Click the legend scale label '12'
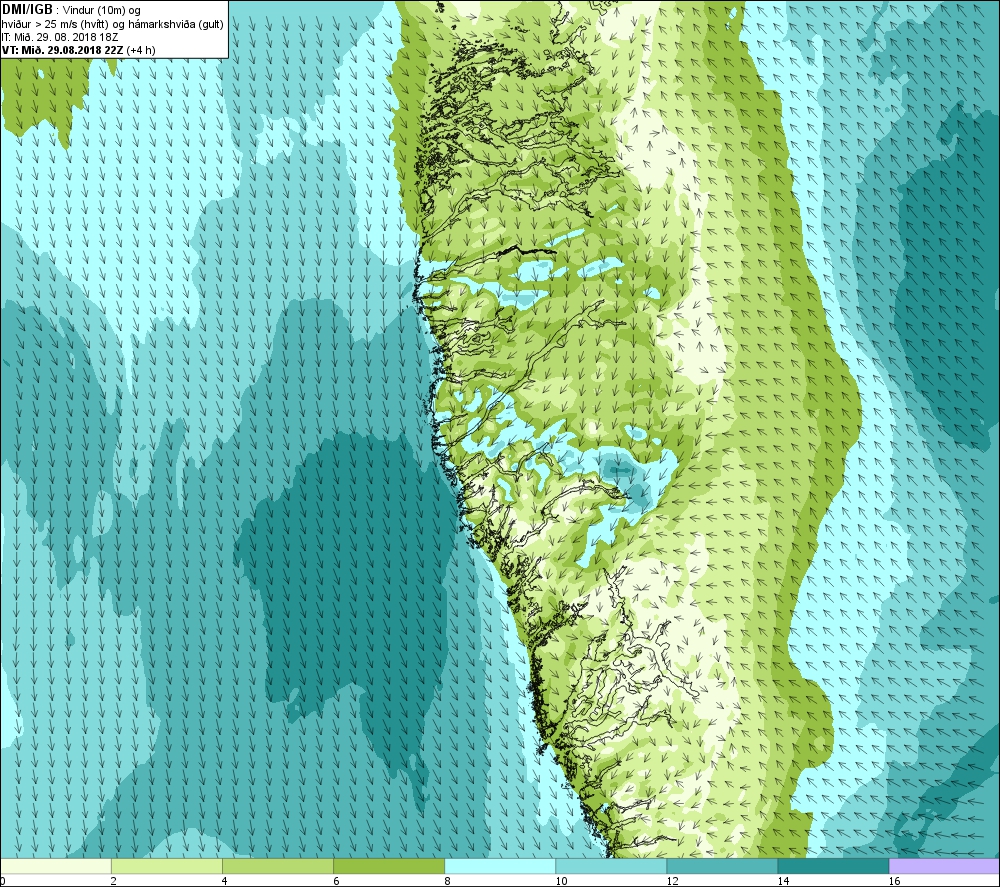 [x=672, y=881]
